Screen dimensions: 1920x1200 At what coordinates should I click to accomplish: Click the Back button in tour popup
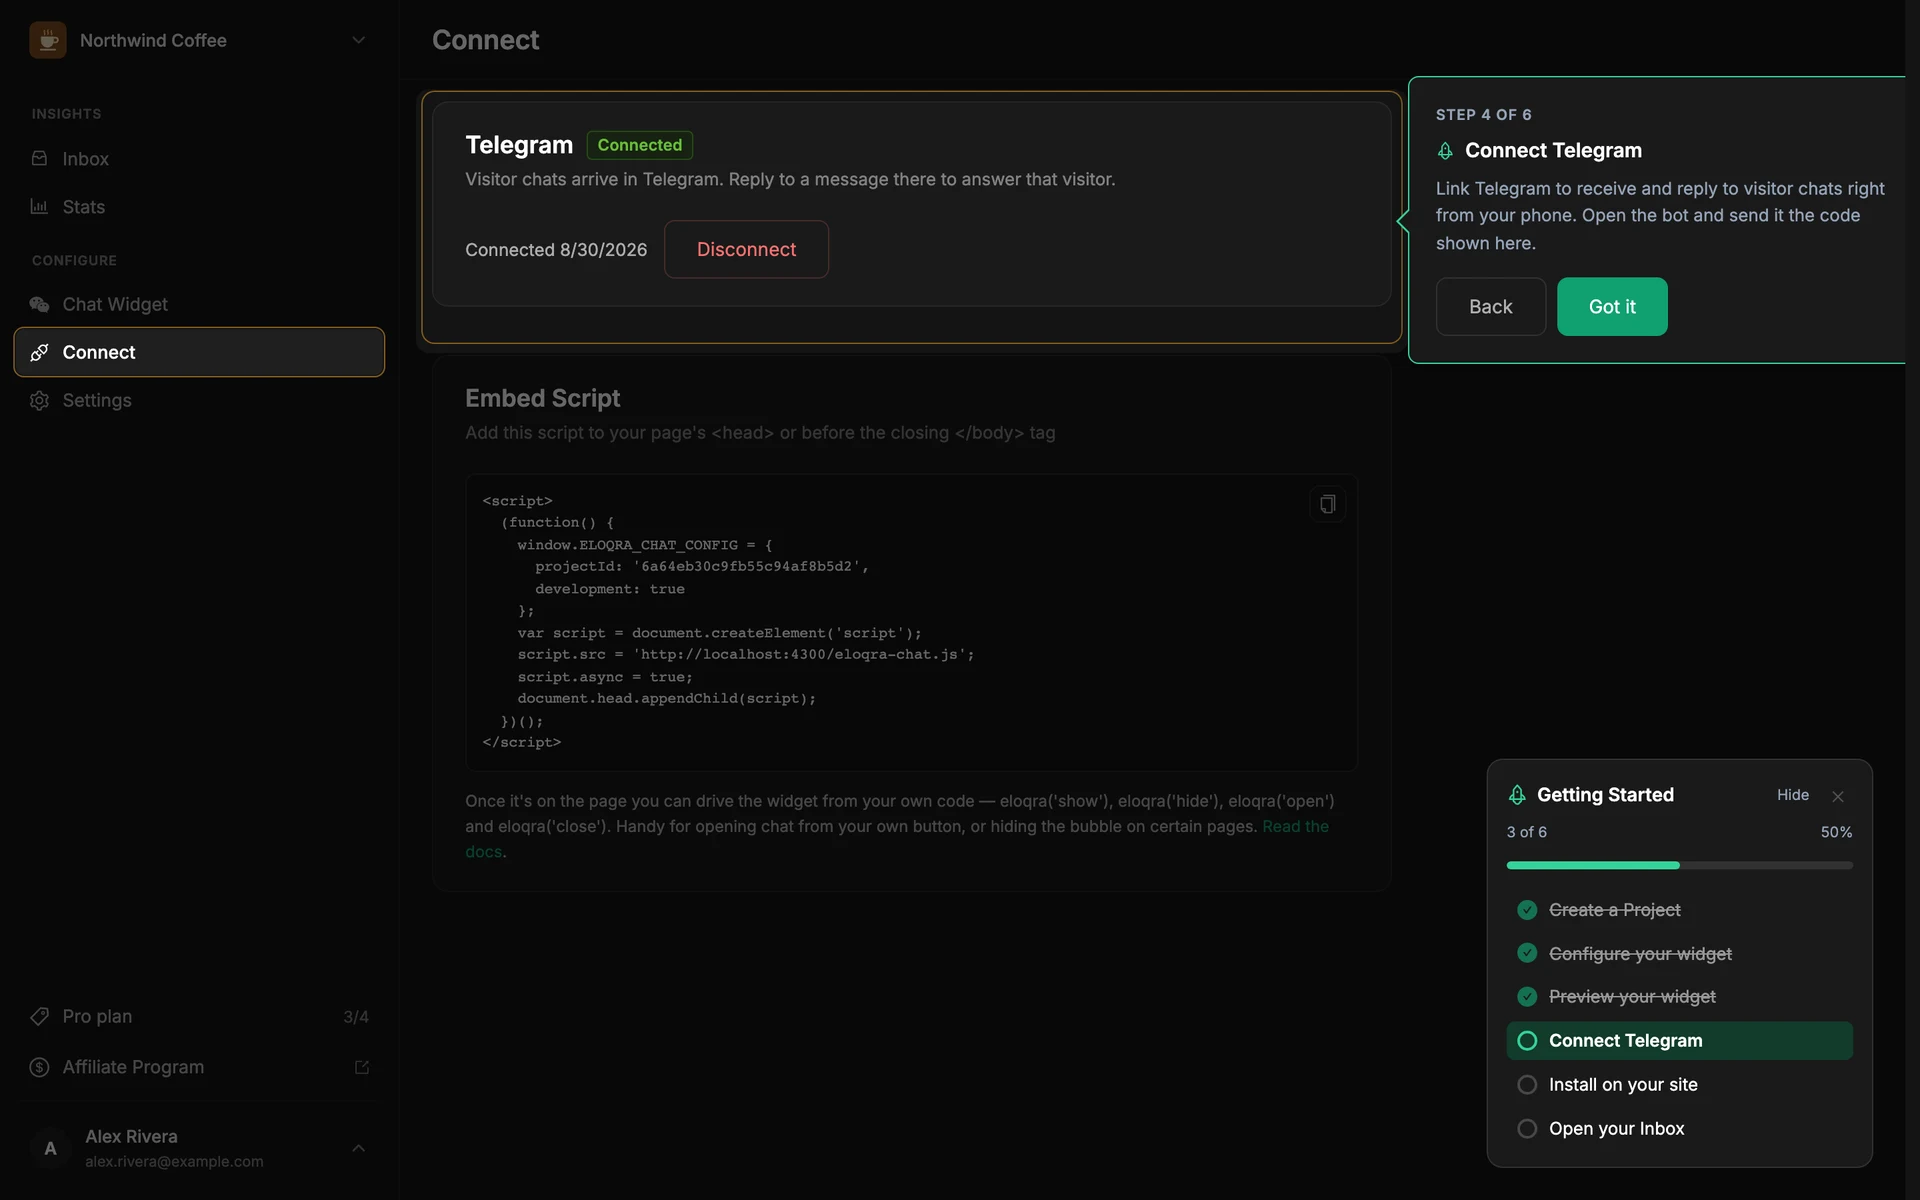pos(1490,307)
